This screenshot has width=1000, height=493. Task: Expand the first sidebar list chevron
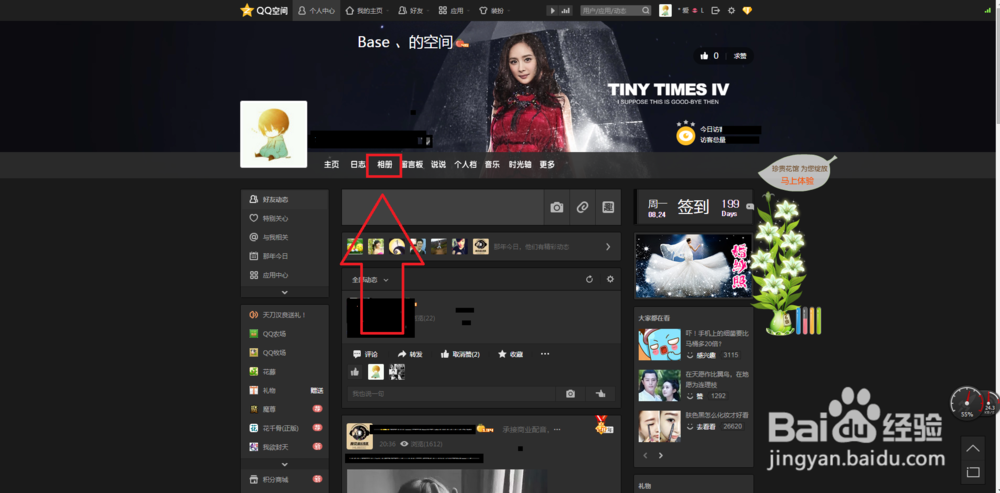[x=284, y=292]
